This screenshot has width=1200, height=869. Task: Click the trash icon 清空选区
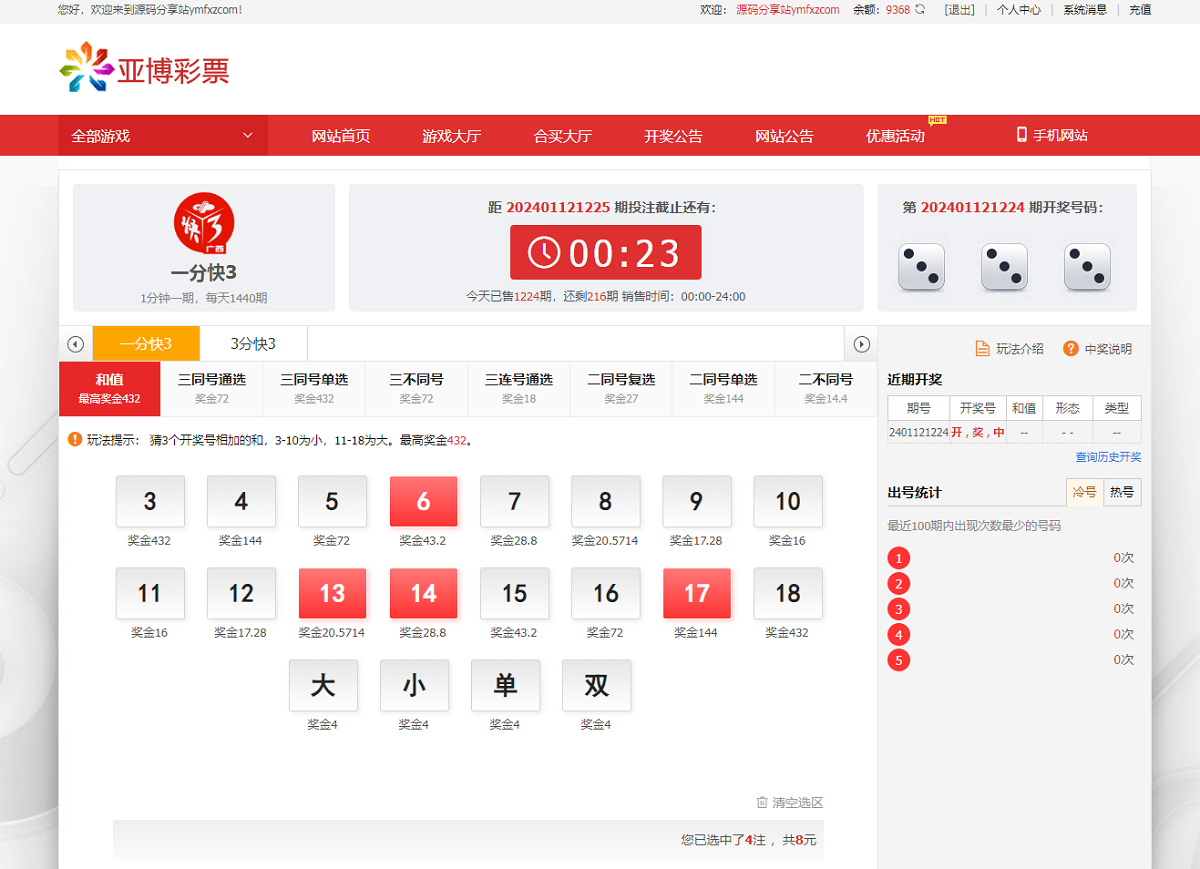[x=762, y=802]
